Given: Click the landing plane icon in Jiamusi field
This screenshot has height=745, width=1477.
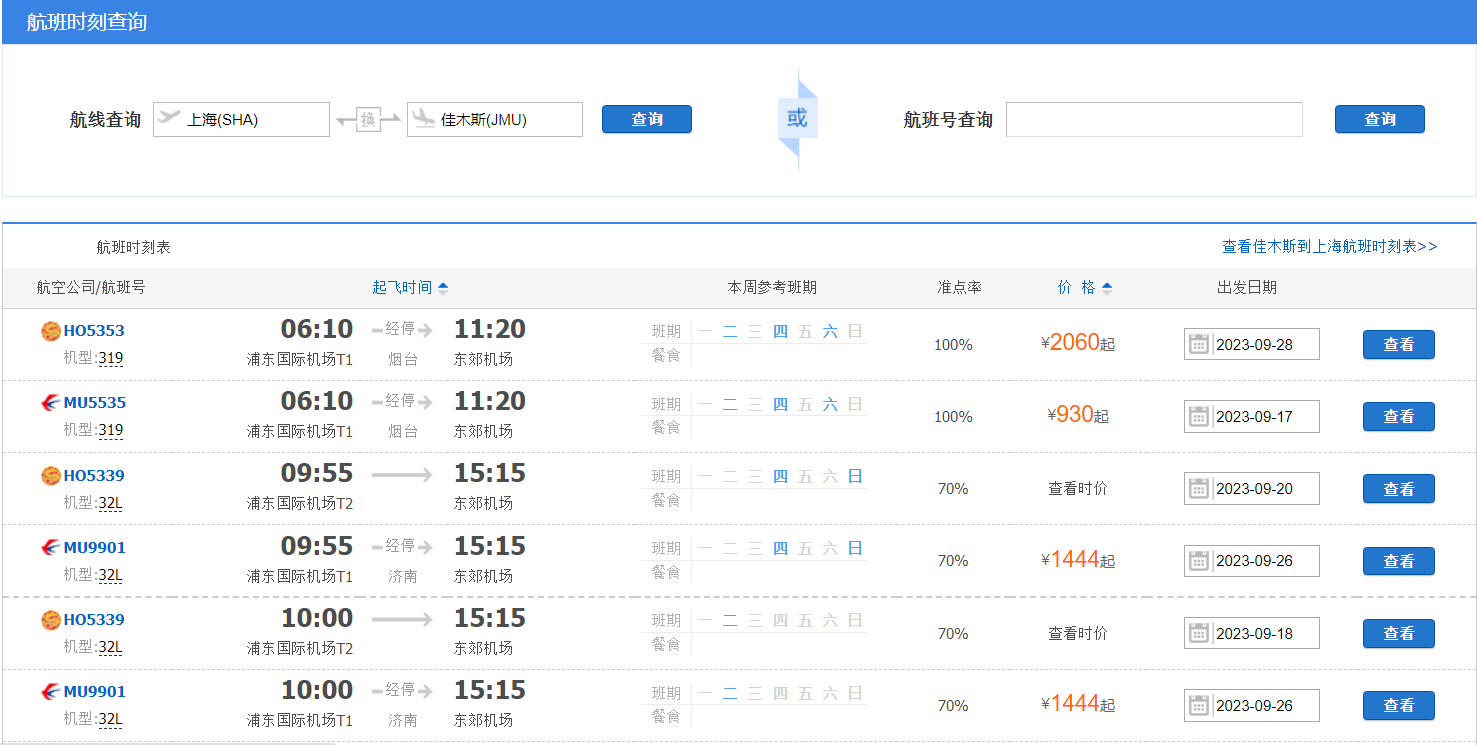Looking at the screenshot, I should pyautogui.click(x=423, y=118).
